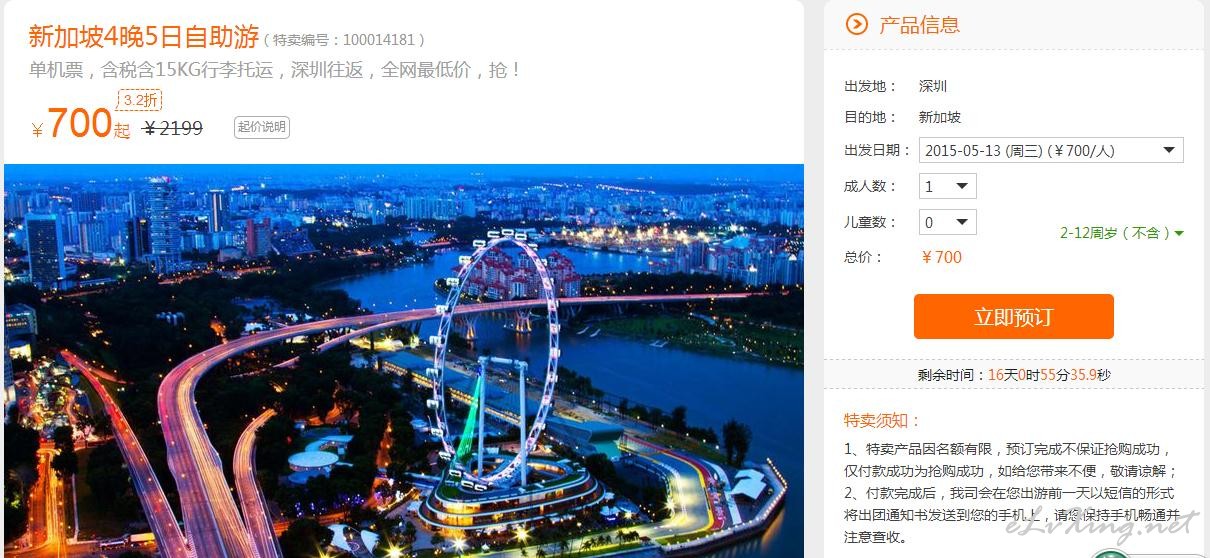This screenshot has height=558, width=1210.
Task: Click the ¥700起 sale price
Action: click(81, 125)
